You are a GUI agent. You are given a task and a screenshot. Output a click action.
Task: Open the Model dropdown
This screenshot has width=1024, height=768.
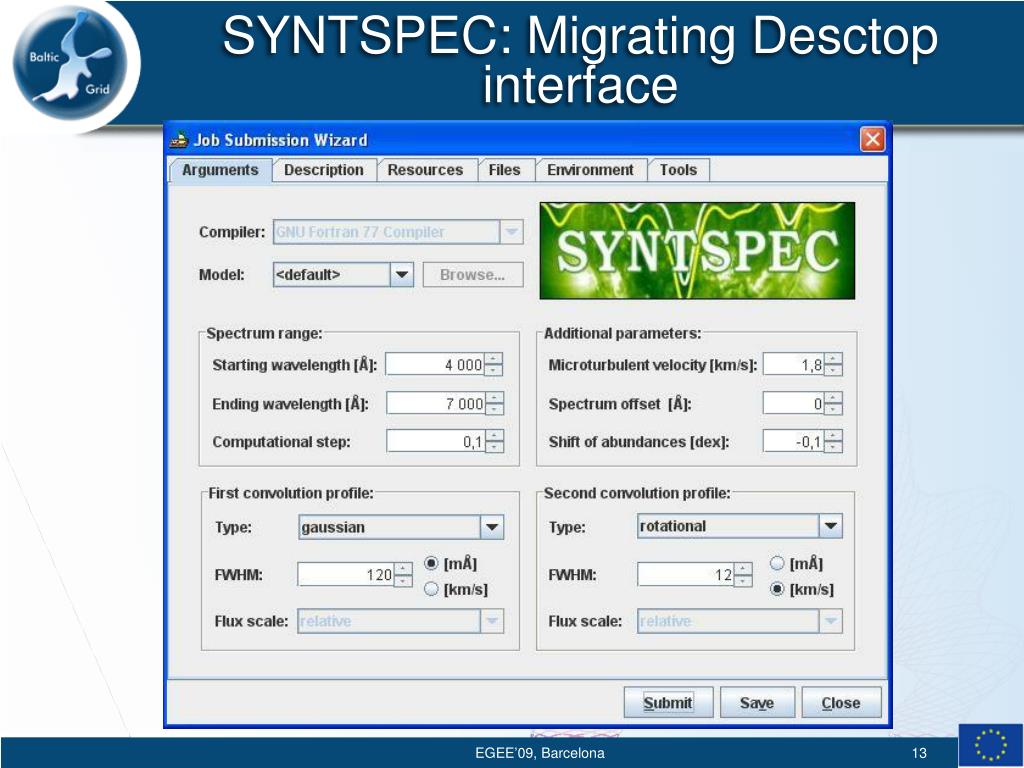pos(401,275)
